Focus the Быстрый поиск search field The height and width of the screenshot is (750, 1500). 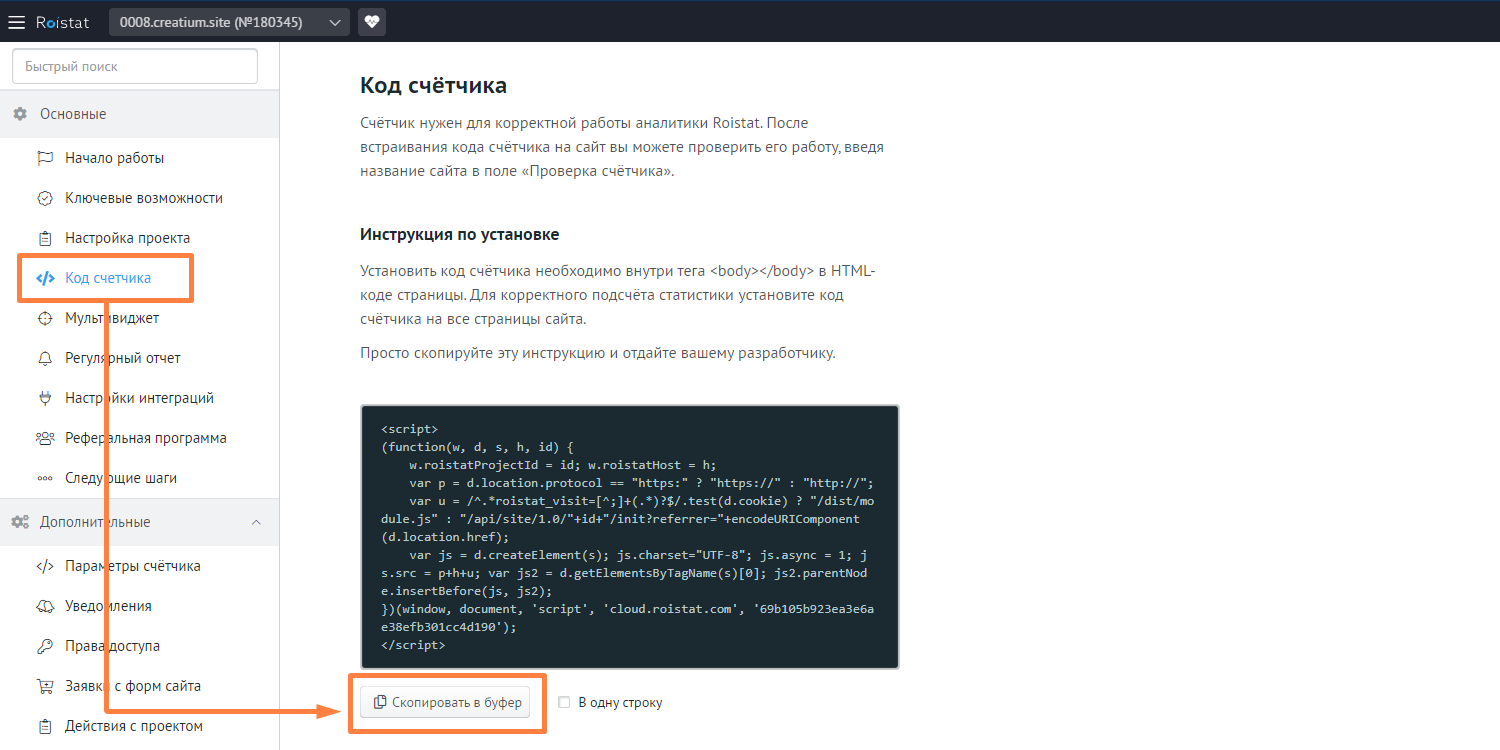pyautogui.click(x=135, y=67)
